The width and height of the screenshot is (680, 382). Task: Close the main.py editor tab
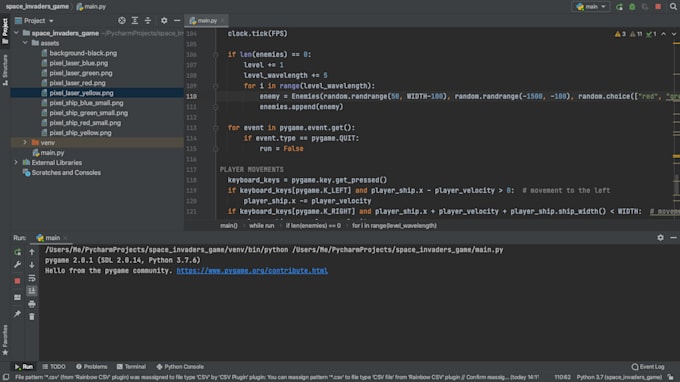click(x=222, y=20)
